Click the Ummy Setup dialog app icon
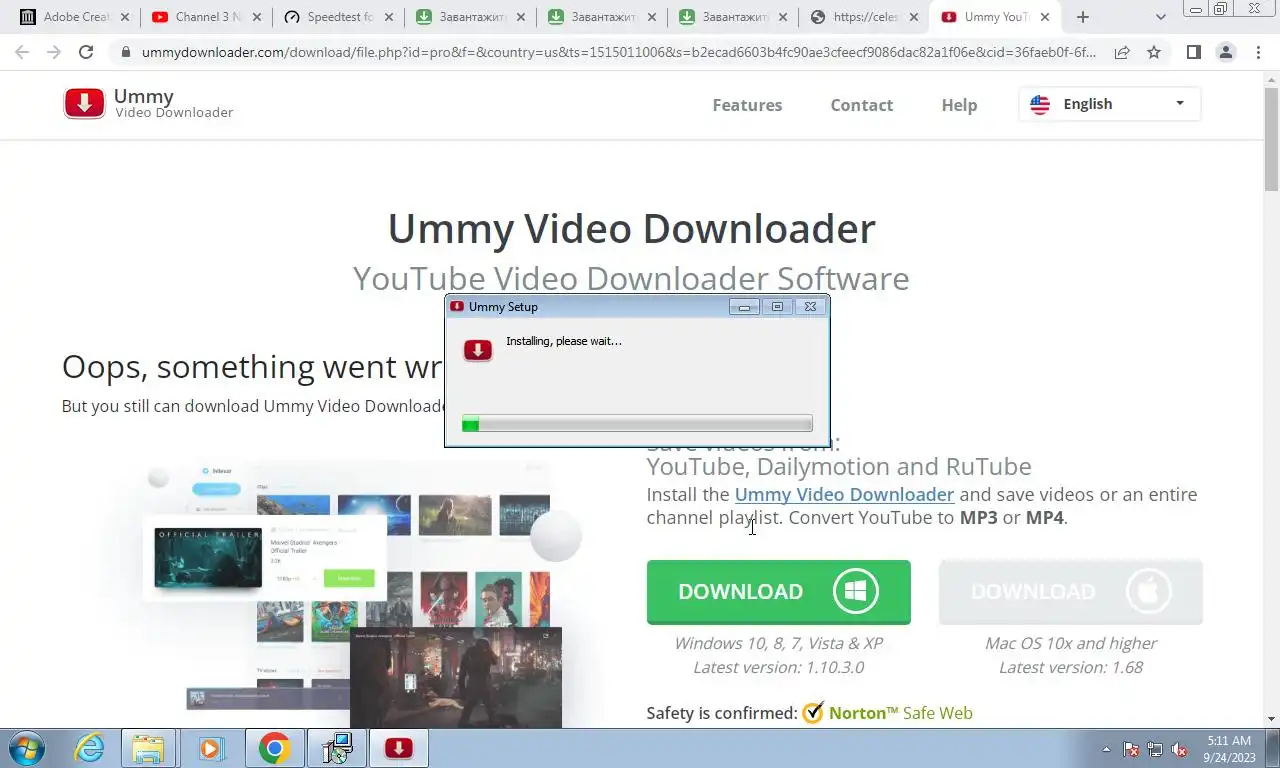The height and width of the screenshot is (768, 1280). [x=478, y=349]
